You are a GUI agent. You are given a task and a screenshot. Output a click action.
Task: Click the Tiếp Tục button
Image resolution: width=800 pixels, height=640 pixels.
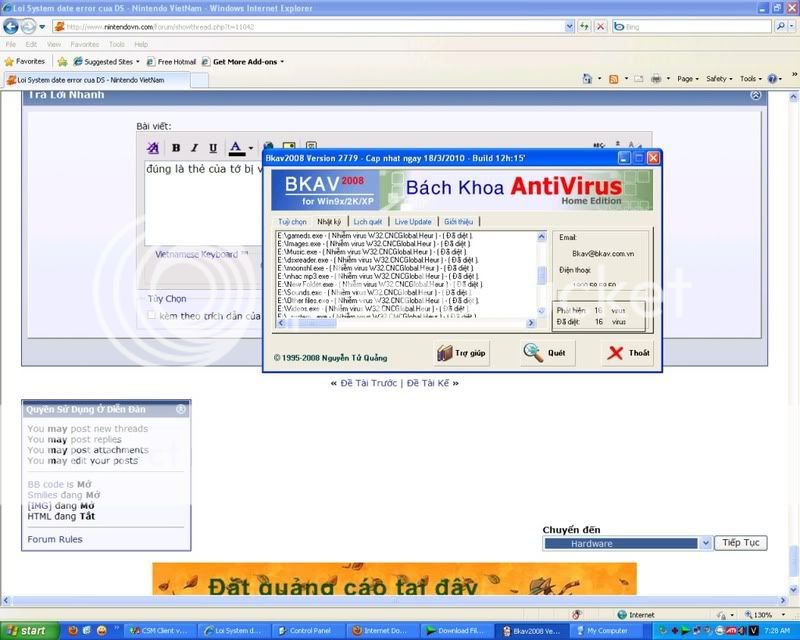(x=741, y=543)
